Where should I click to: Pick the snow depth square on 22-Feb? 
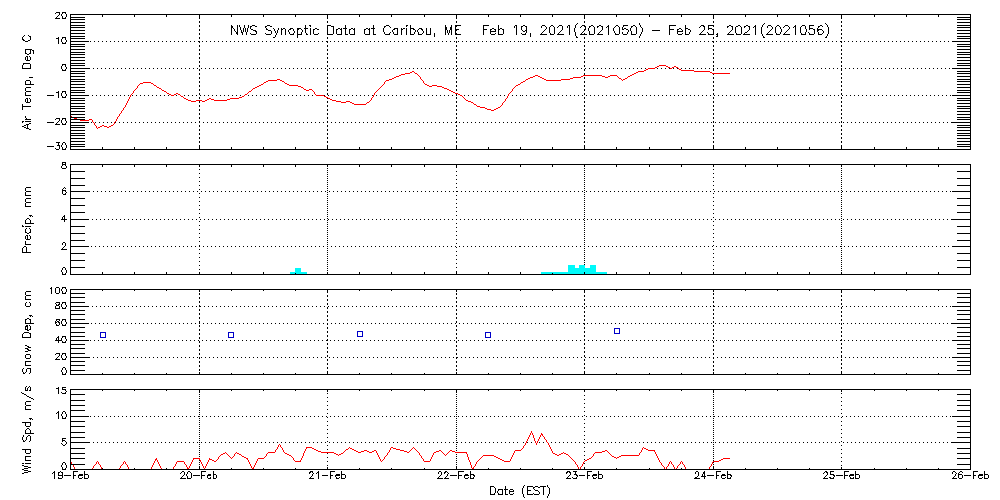click(x=488, y=335)
